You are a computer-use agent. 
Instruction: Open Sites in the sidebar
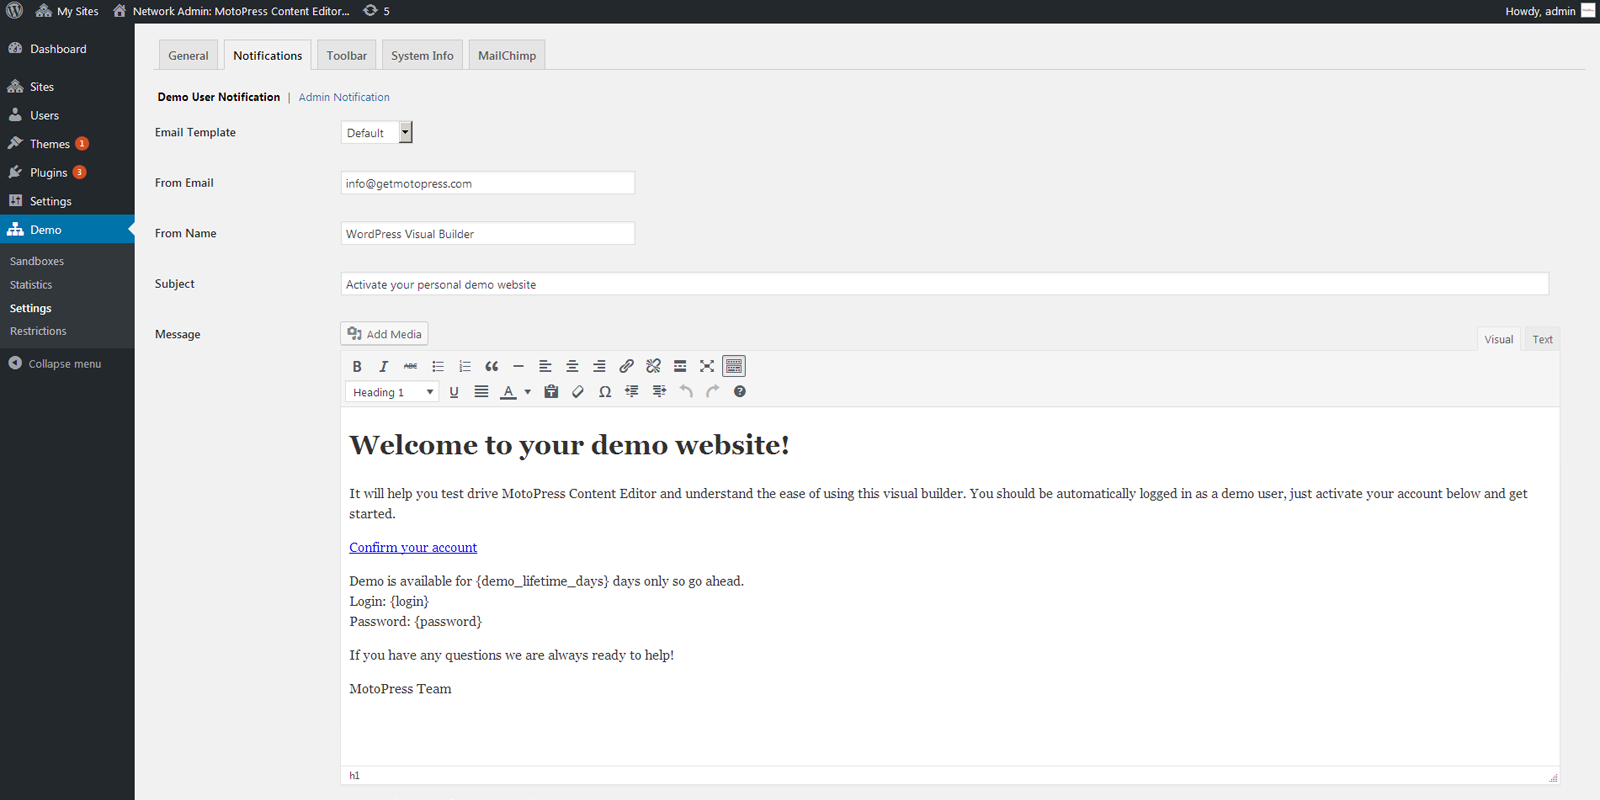coord(67,87)
